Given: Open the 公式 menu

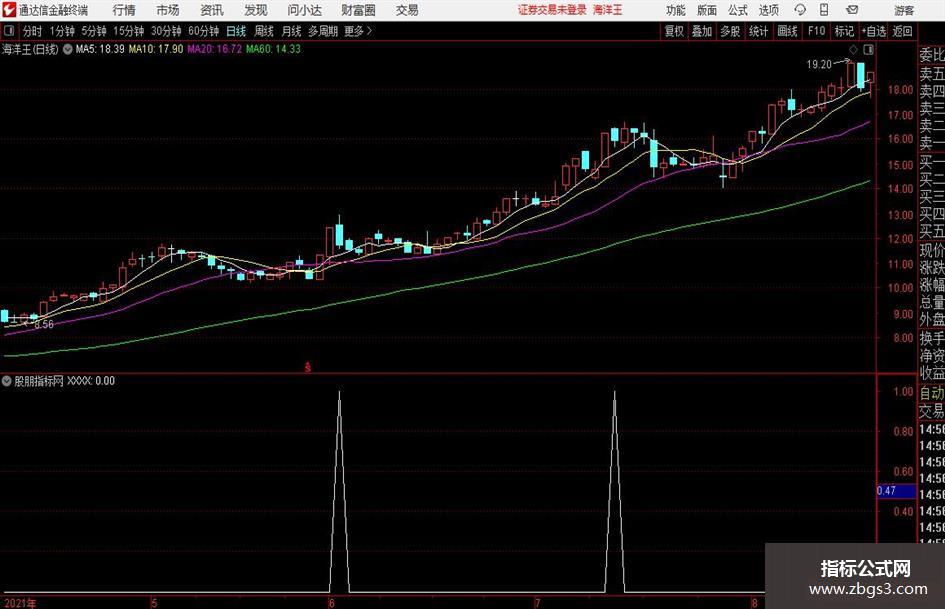Looking at the screenshot, I should 738,10.
